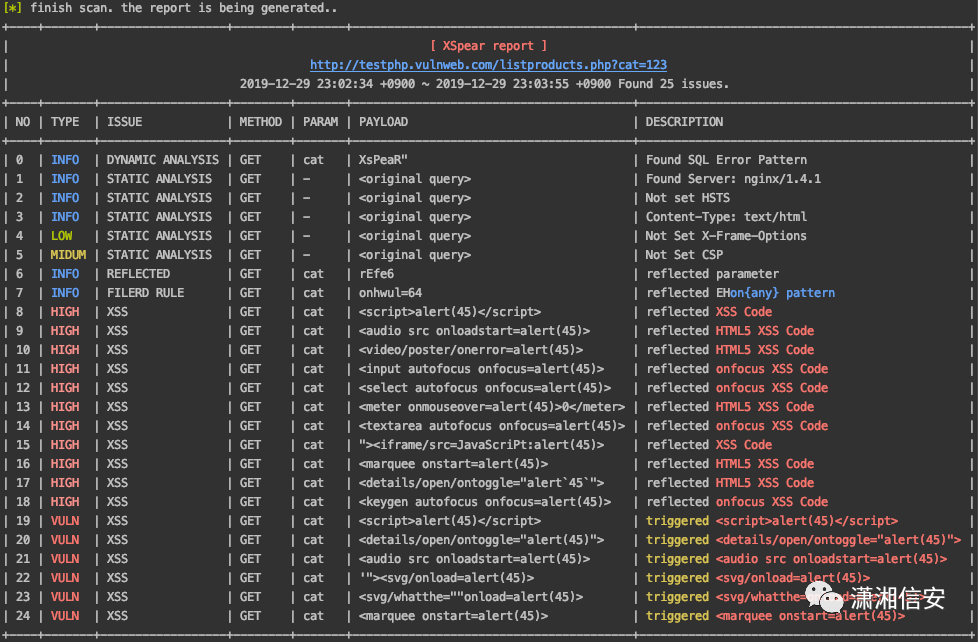Select row 16 marquee onstart payload
Screen dimensions: 978x642
pos(453,464)
